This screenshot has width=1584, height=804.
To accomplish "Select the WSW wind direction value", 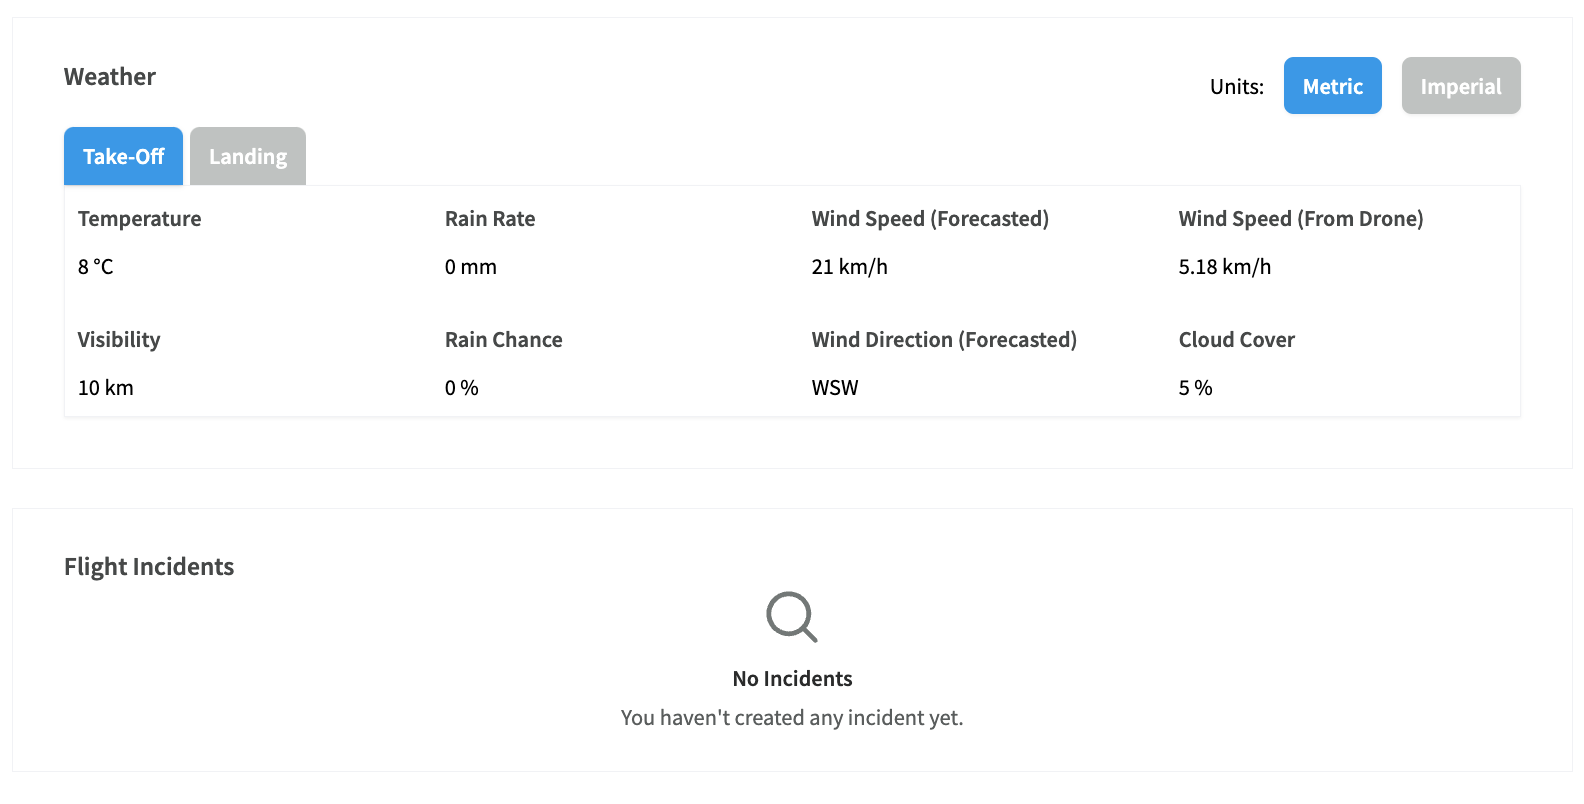I will point(835,388).
